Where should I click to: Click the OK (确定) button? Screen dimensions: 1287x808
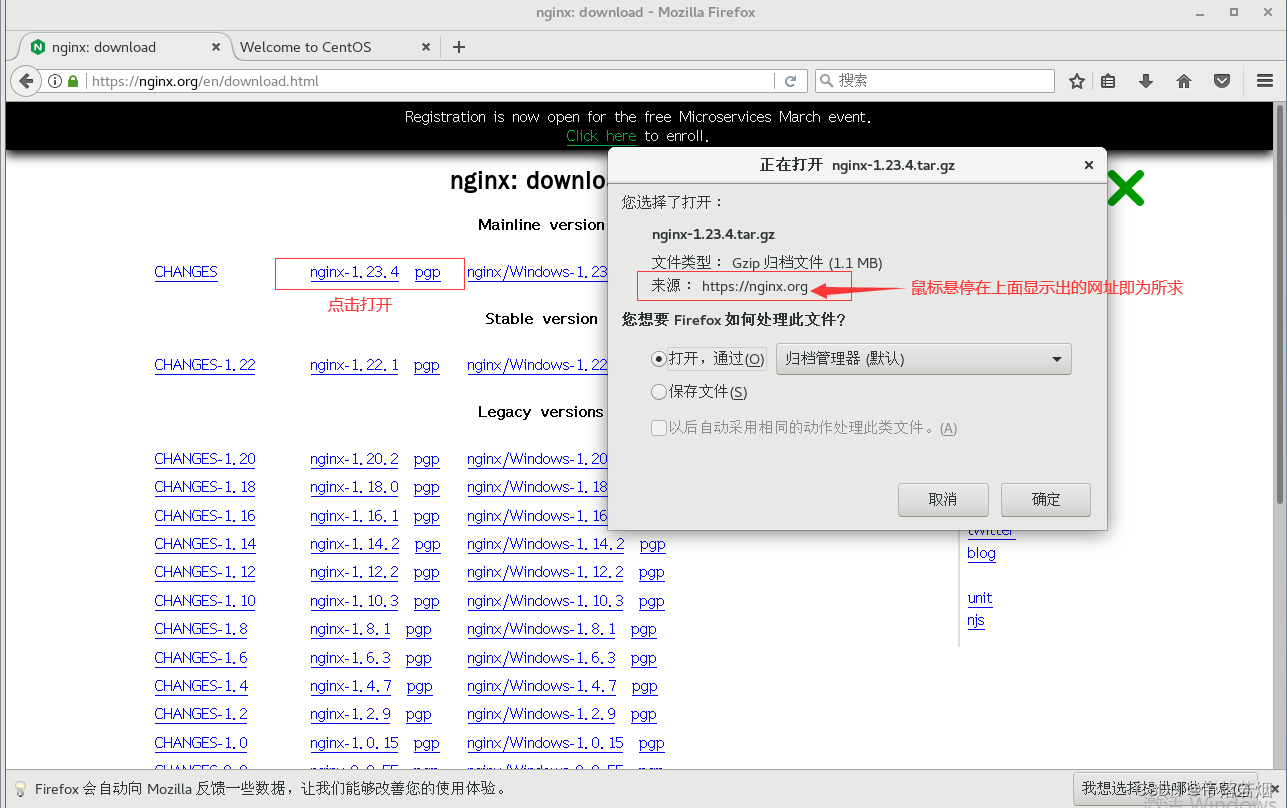[1046, 500]
